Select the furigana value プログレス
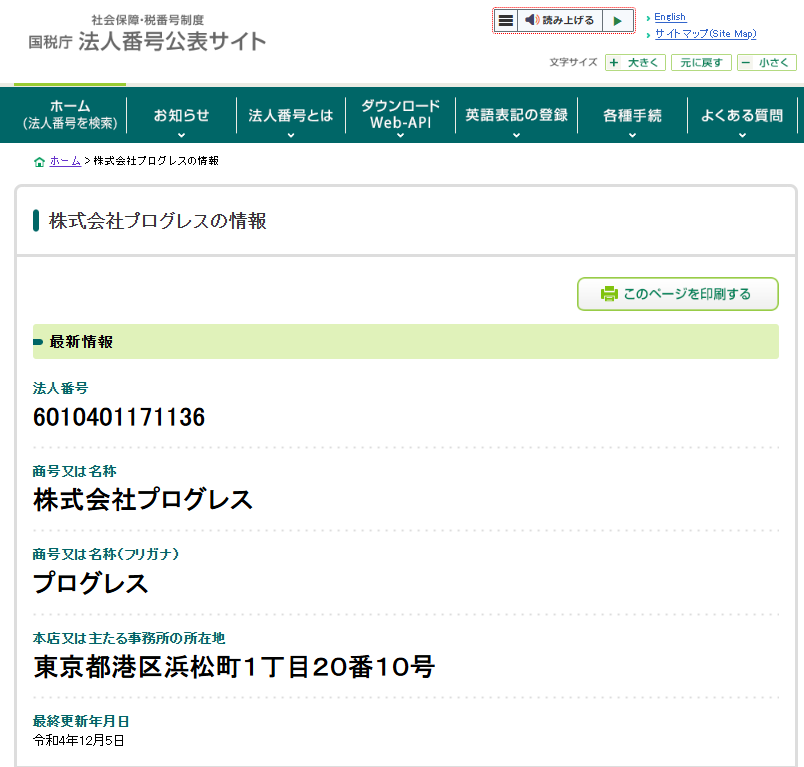This screenshot has height=767, width=804. click(x=91, y=583)
